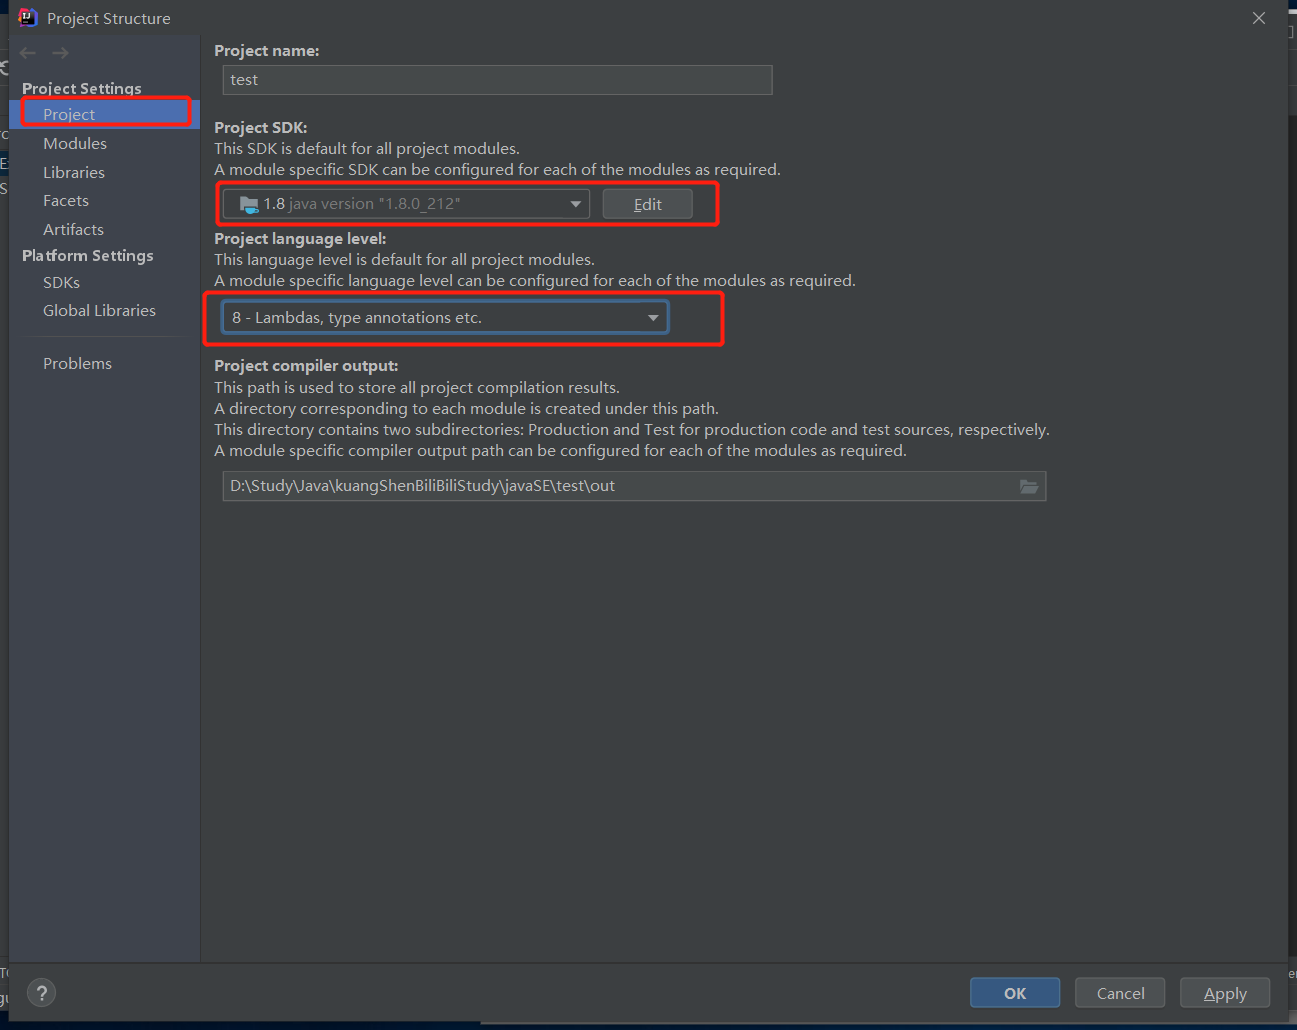Click the Project language level heading
The width and height of the screenshot is (1297, 1030).
pos(300,238)
